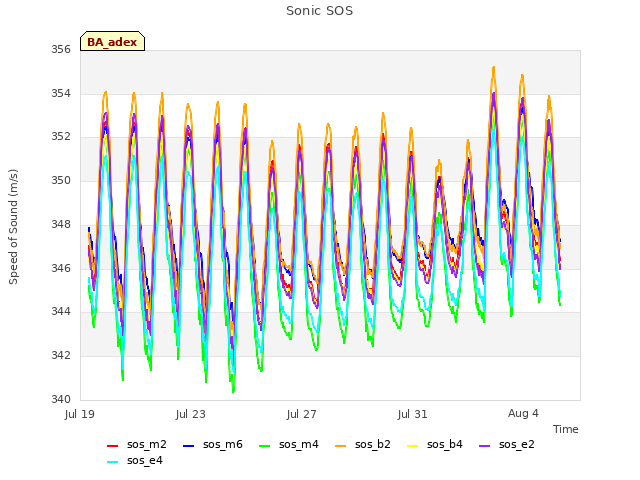
Task: Select the sos_e4 legend label
Action: pos(144,460)
